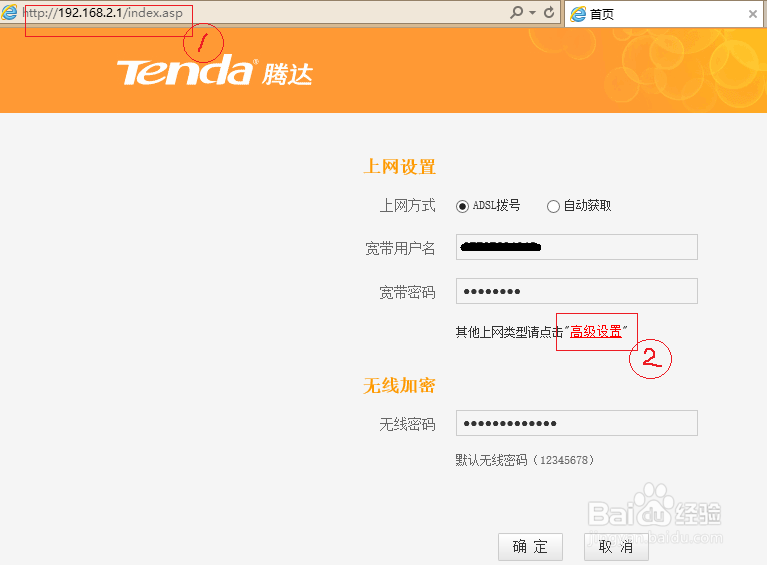Click the 确定 button

coord(530,547)
